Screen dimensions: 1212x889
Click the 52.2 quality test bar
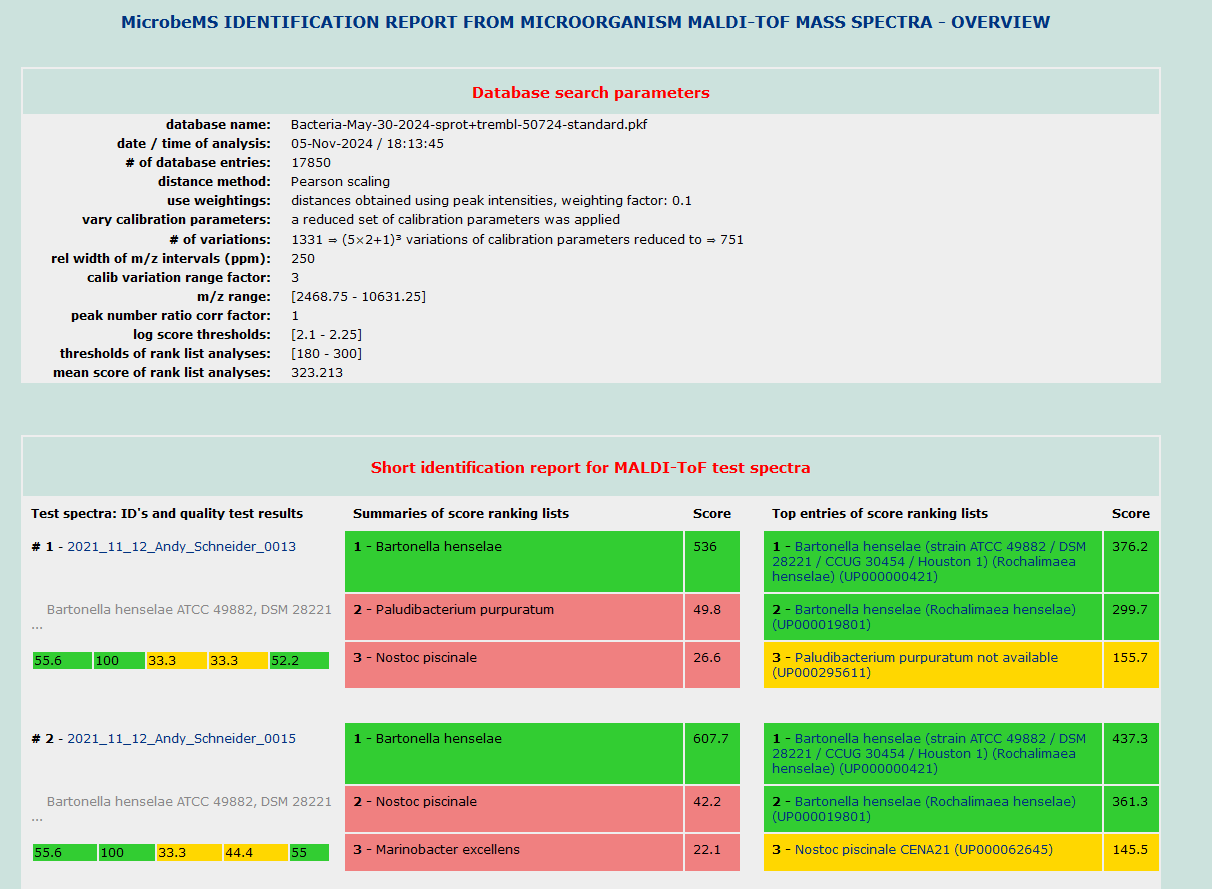(x=299, y=660)
